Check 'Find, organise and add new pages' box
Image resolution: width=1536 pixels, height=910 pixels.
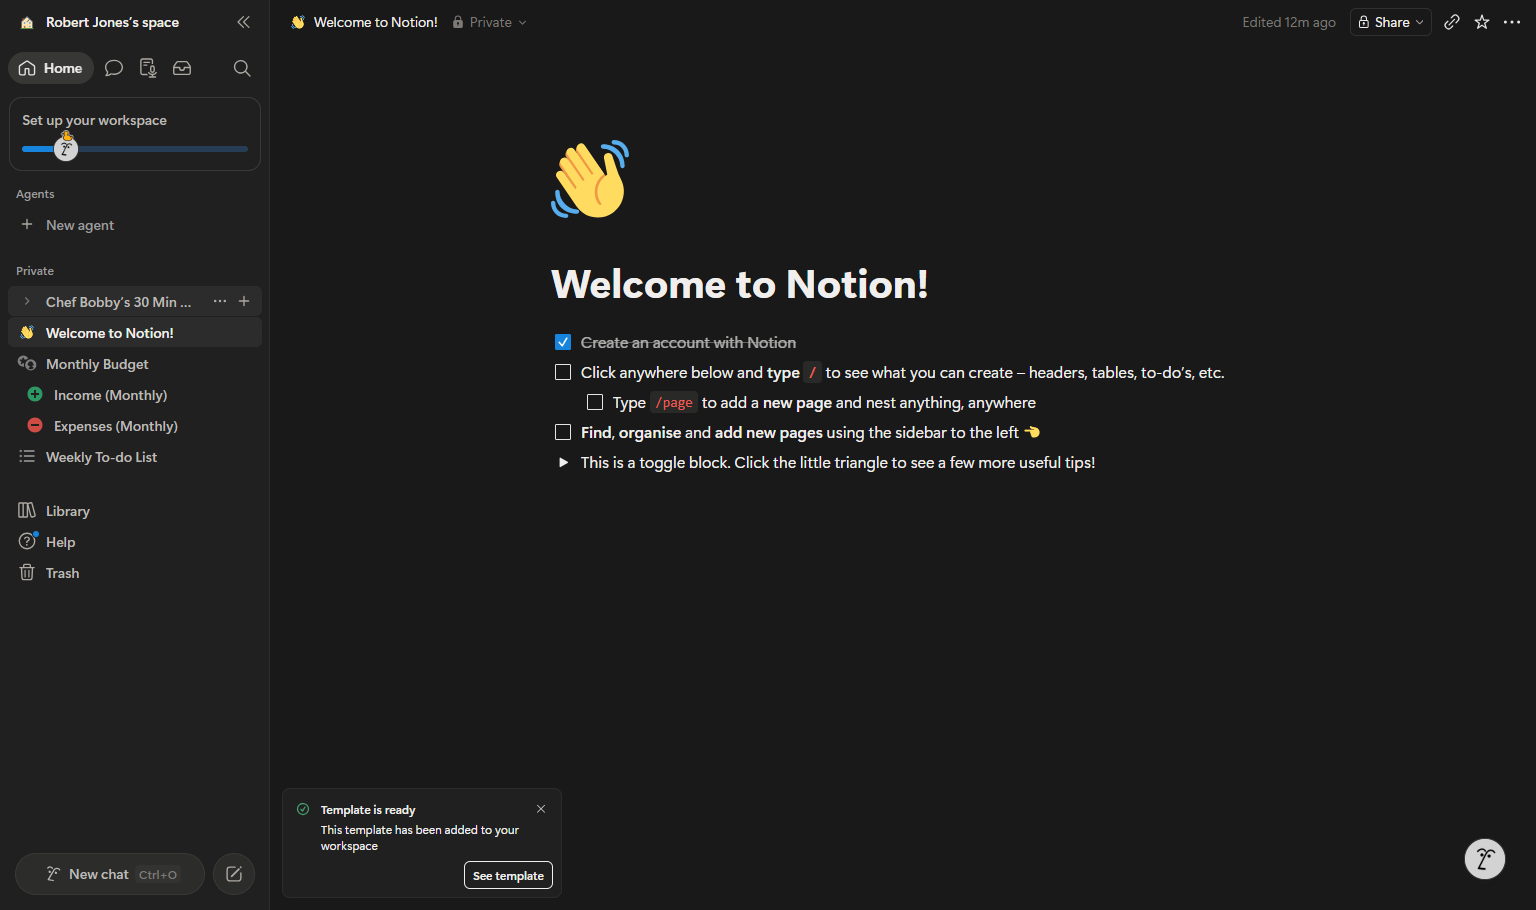[563, 432]
